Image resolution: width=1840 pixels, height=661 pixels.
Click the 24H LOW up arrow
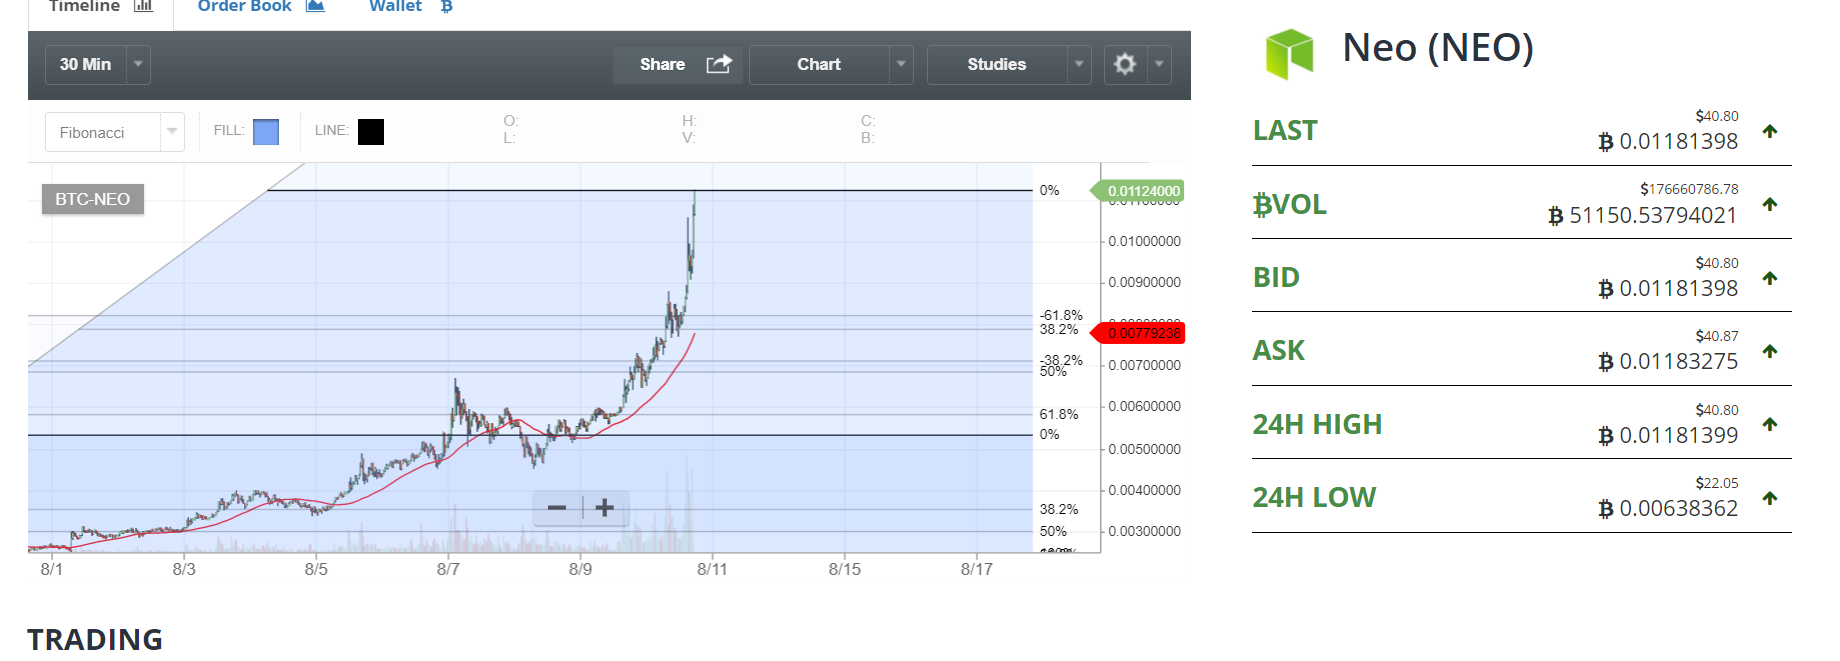click(x=1770, y=498)
